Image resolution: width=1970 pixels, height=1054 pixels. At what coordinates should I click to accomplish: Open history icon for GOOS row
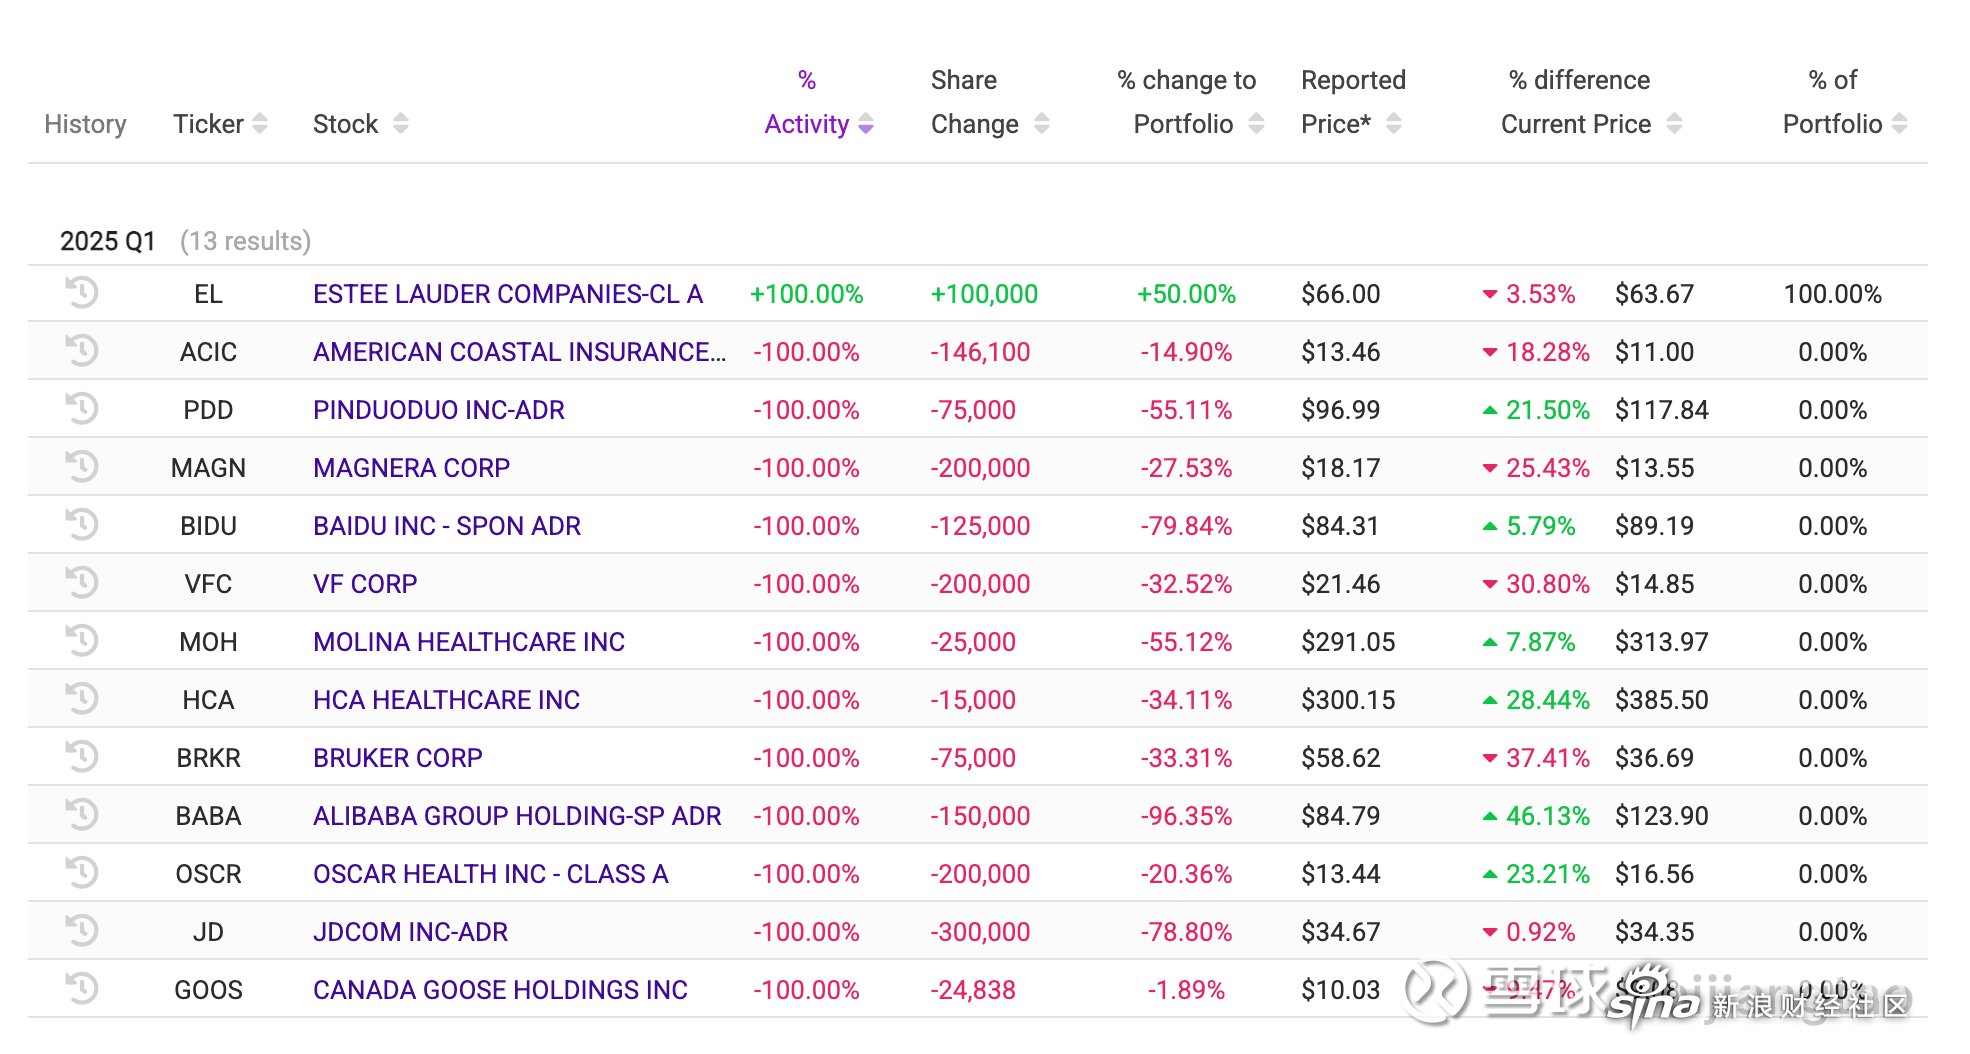coord(82,988)
